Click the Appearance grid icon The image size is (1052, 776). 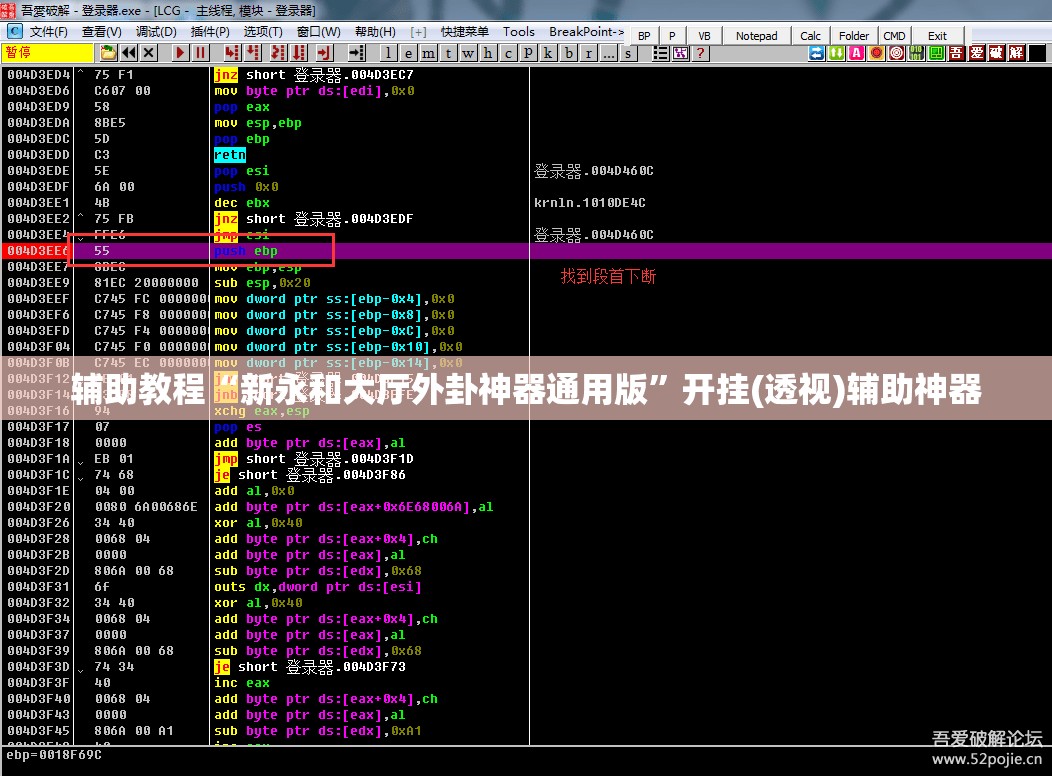click(x=680, y=53)
